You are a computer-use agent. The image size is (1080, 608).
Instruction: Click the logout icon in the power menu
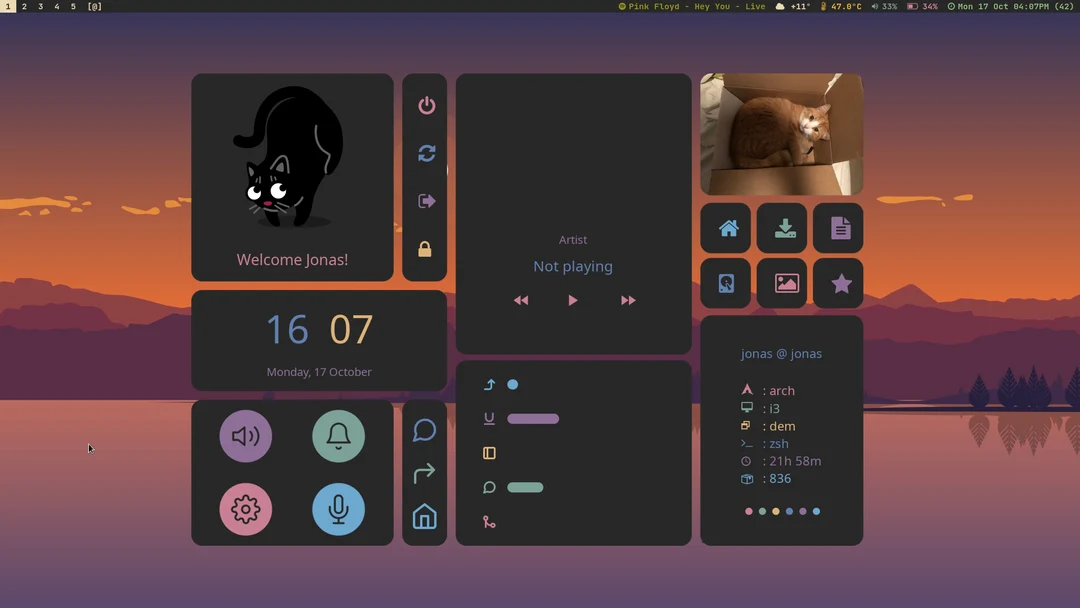pyautogui.click(x=425, y=200)
